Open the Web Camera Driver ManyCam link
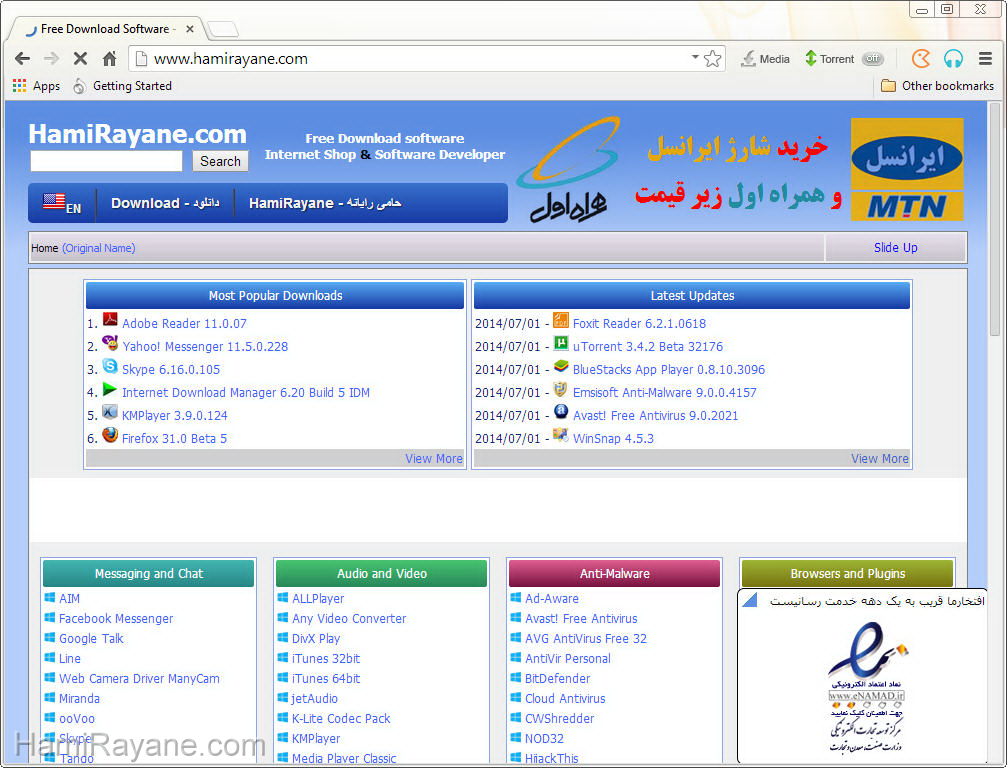Image resolution: width=1007 pixels, height=768 pixels. click(x=139, y=679)
